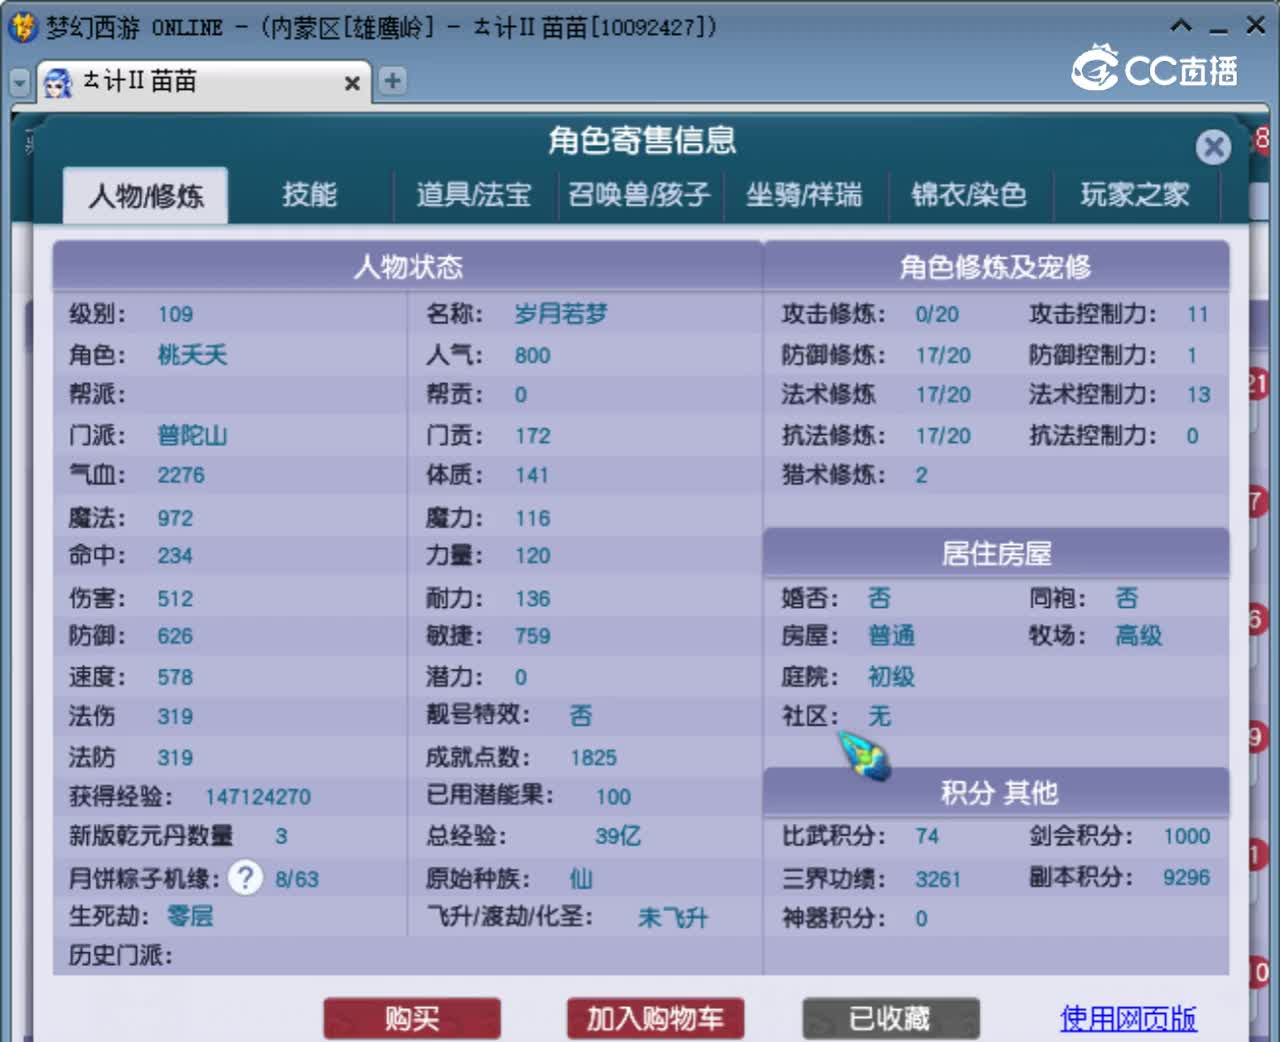Click the 获得经验 value 147124270
This screenshot has width=1280, height=1042.
(x=258, y=797)
